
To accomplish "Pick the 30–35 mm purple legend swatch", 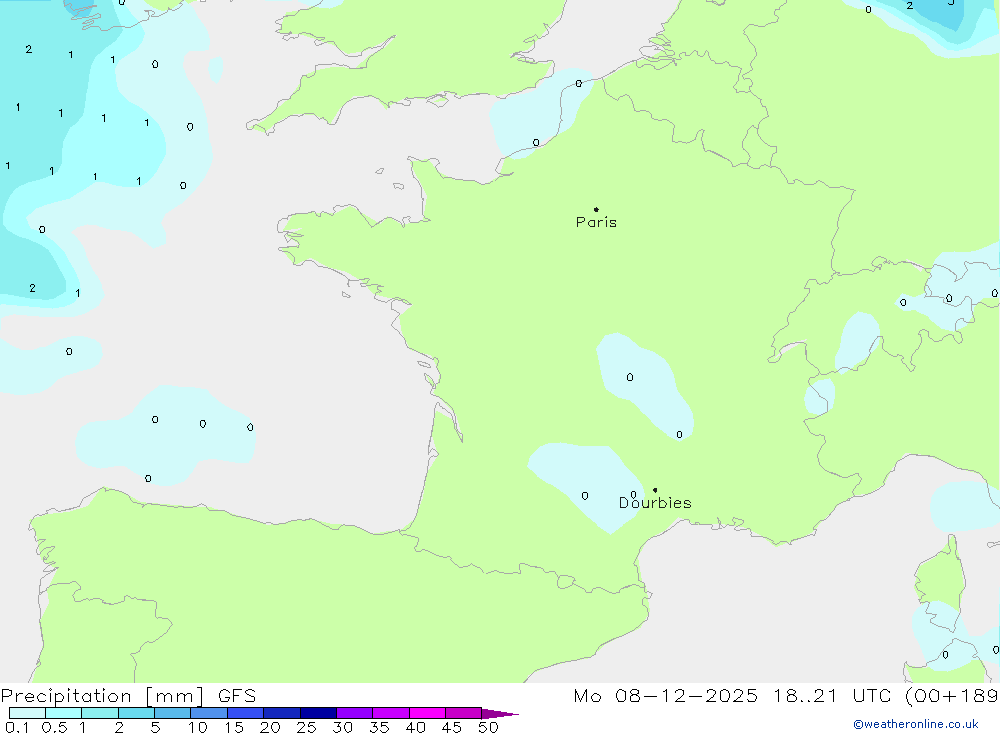I will point(355,713).
